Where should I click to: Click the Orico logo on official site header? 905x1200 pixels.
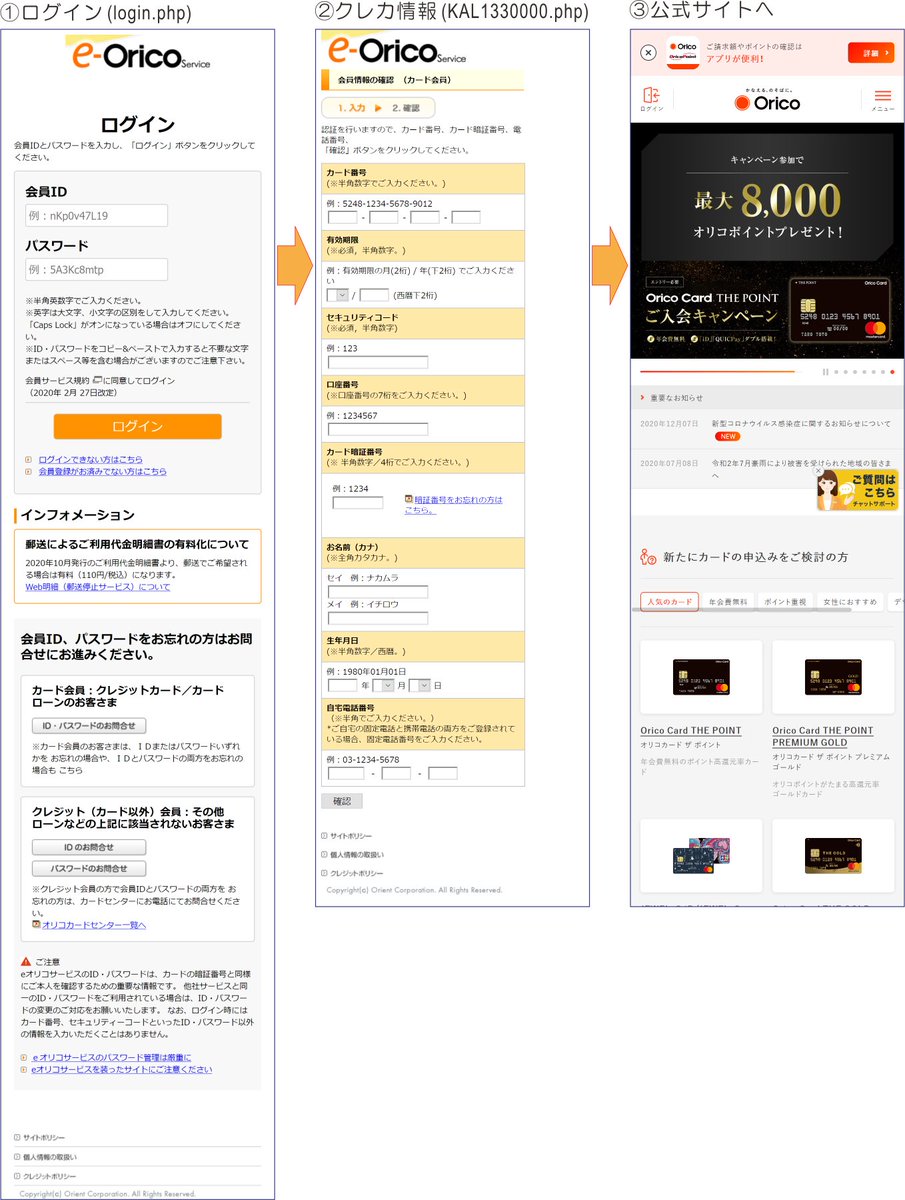[x=768, y=101]
